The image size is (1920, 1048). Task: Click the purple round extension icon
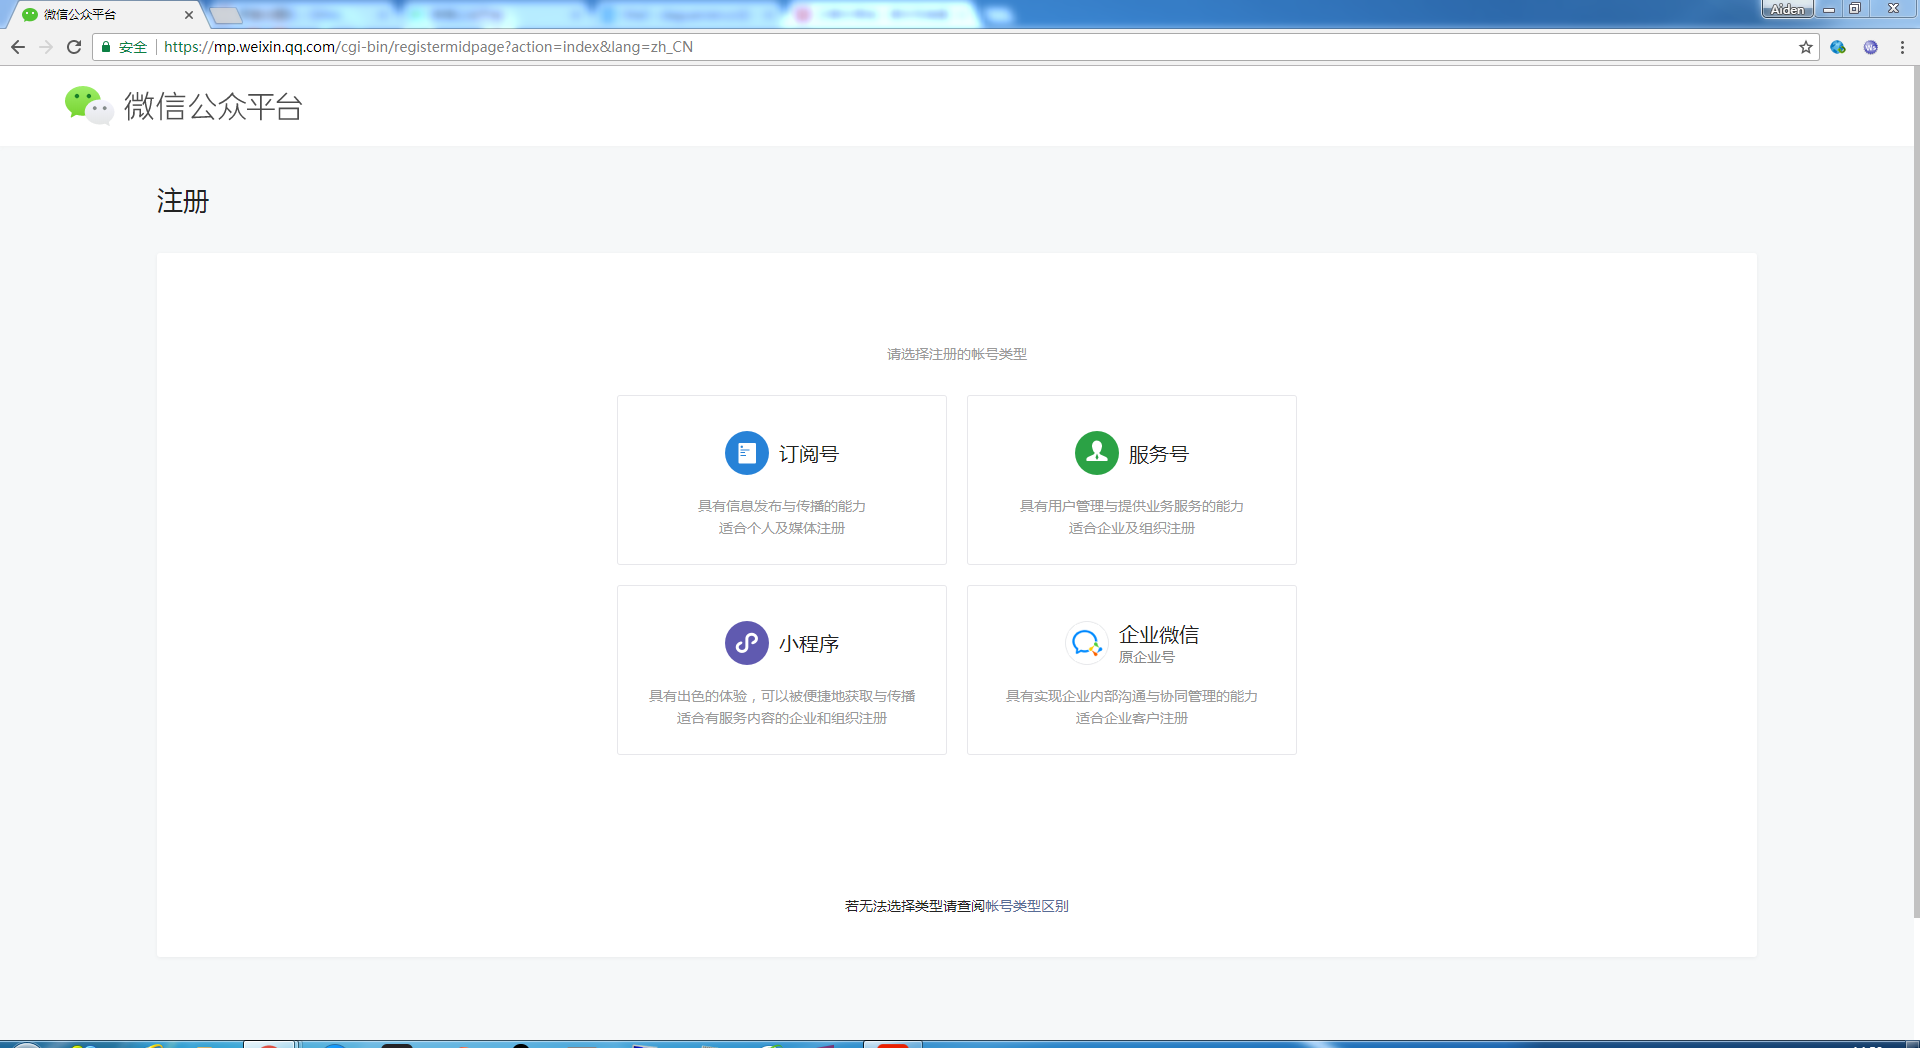point(1870,47)
